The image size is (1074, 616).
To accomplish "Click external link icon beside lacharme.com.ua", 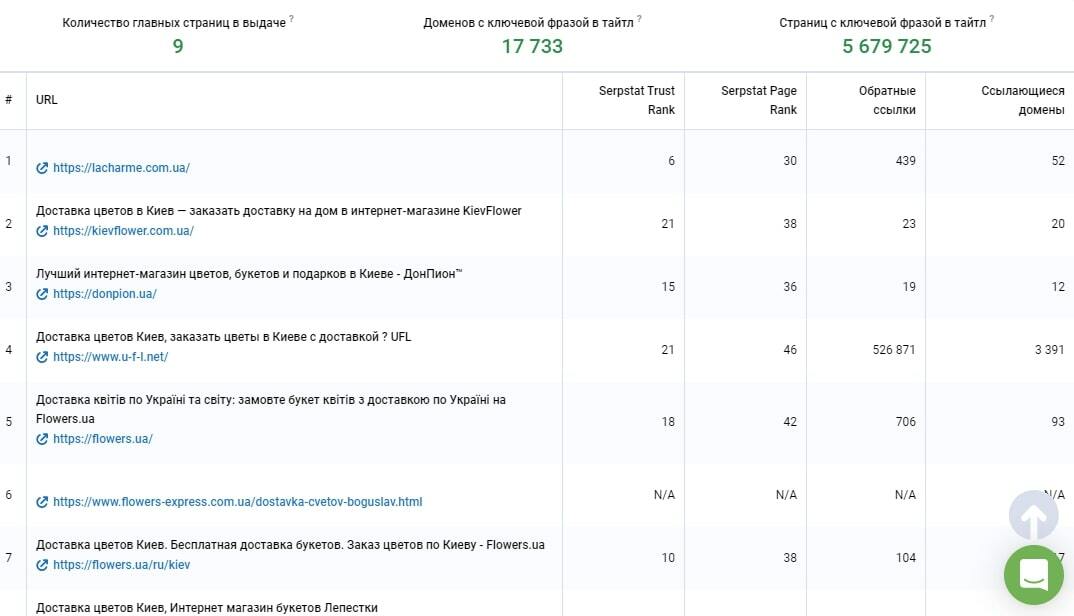I will (x=42, y=168).
